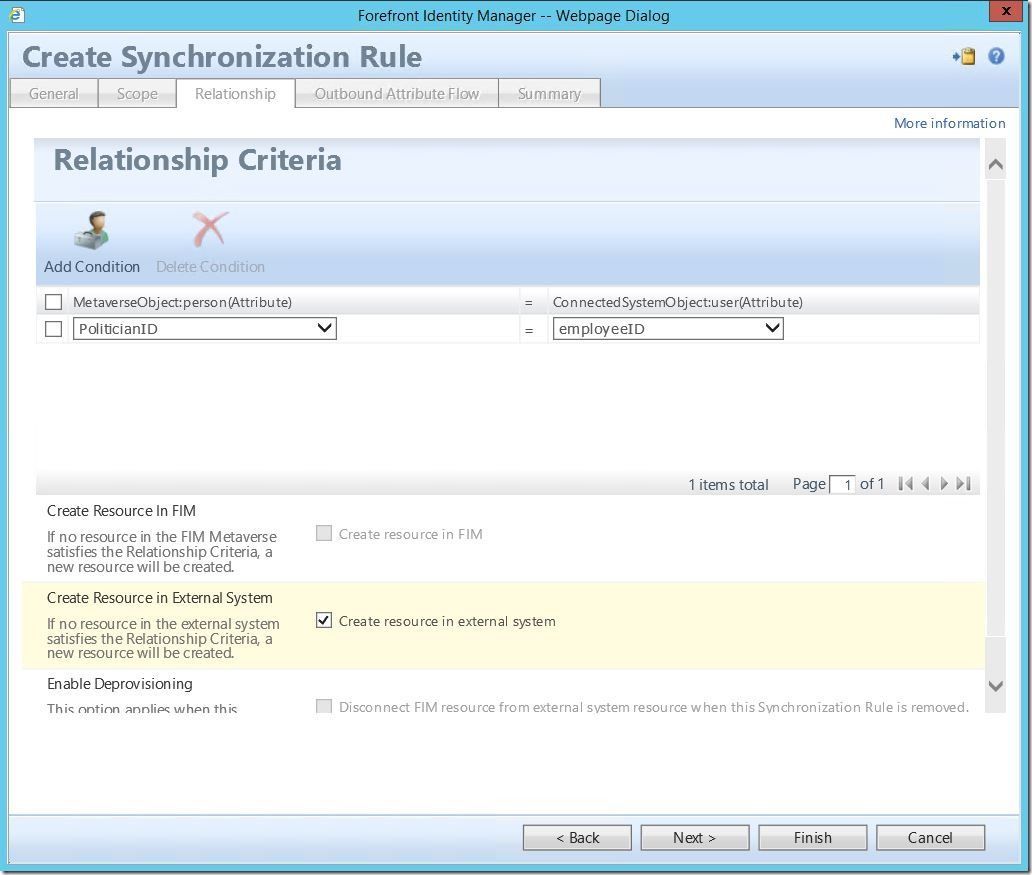This screenshot has width=1032, height=875.
Task: Open the Summary tab
Action: point(550,93)
